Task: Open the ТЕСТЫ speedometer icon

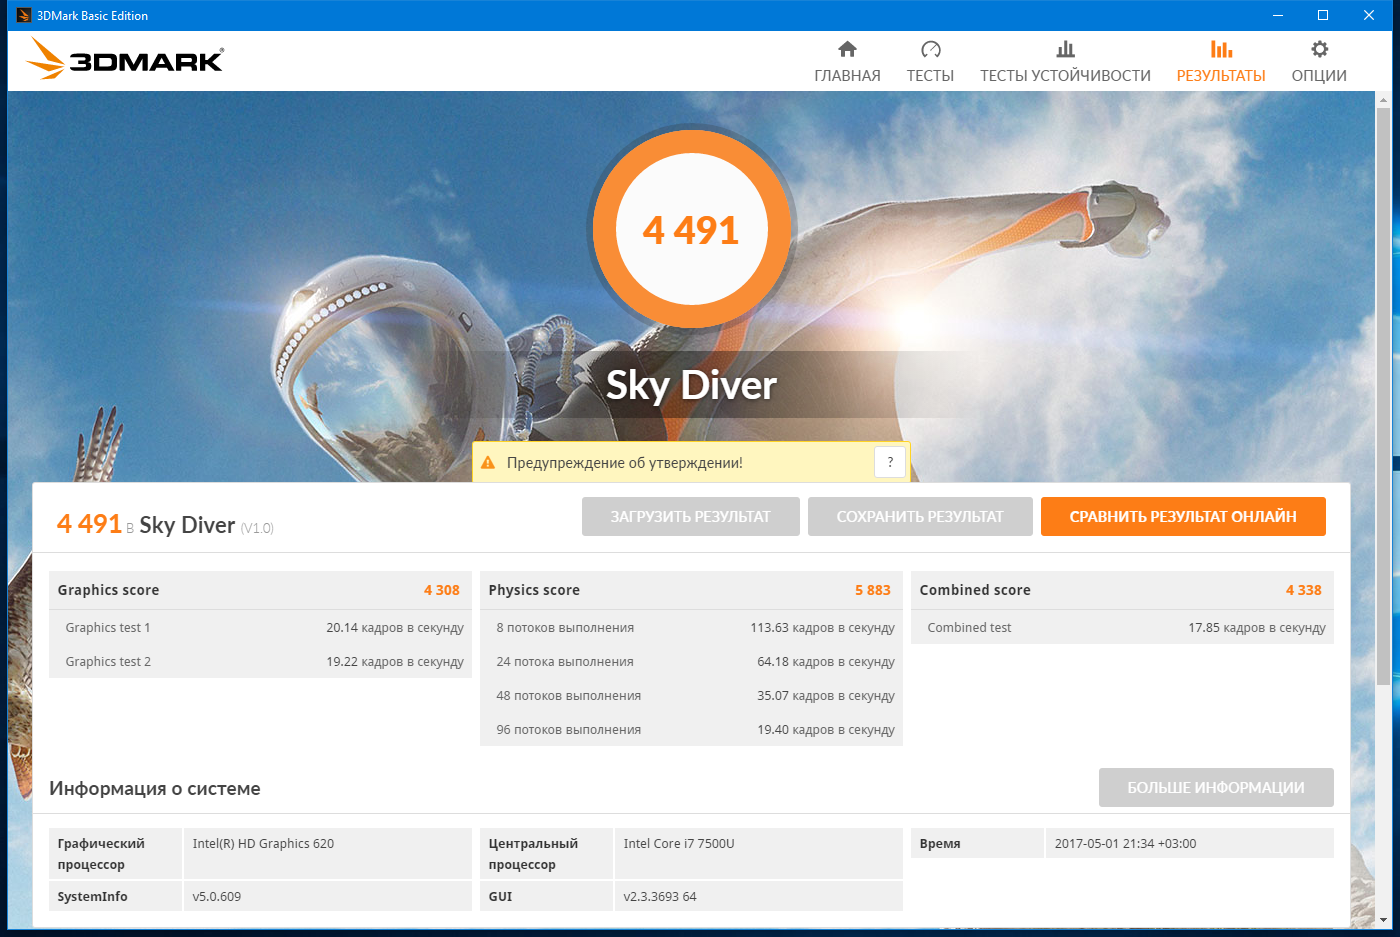Action: point(930,49)
